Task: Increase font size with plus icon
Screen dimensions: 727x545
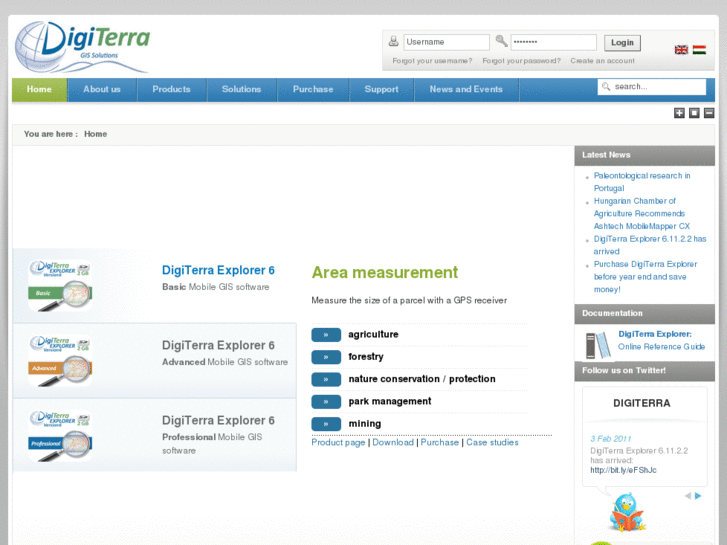Action: point(679,113)
